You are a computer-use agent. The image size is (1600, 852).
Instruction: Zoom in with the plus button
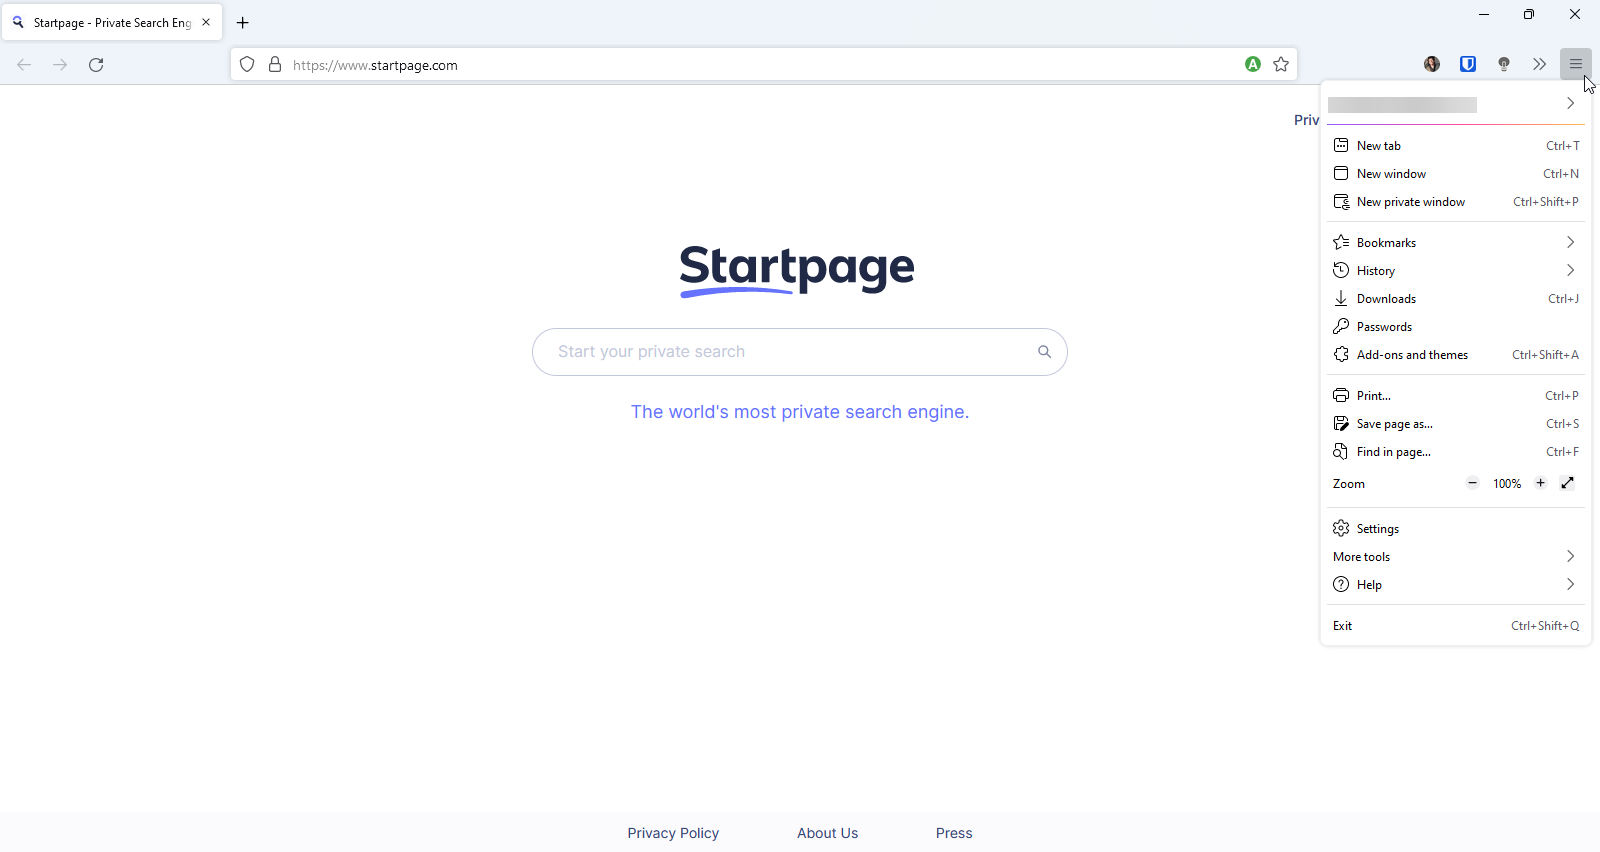(1541, 483)
